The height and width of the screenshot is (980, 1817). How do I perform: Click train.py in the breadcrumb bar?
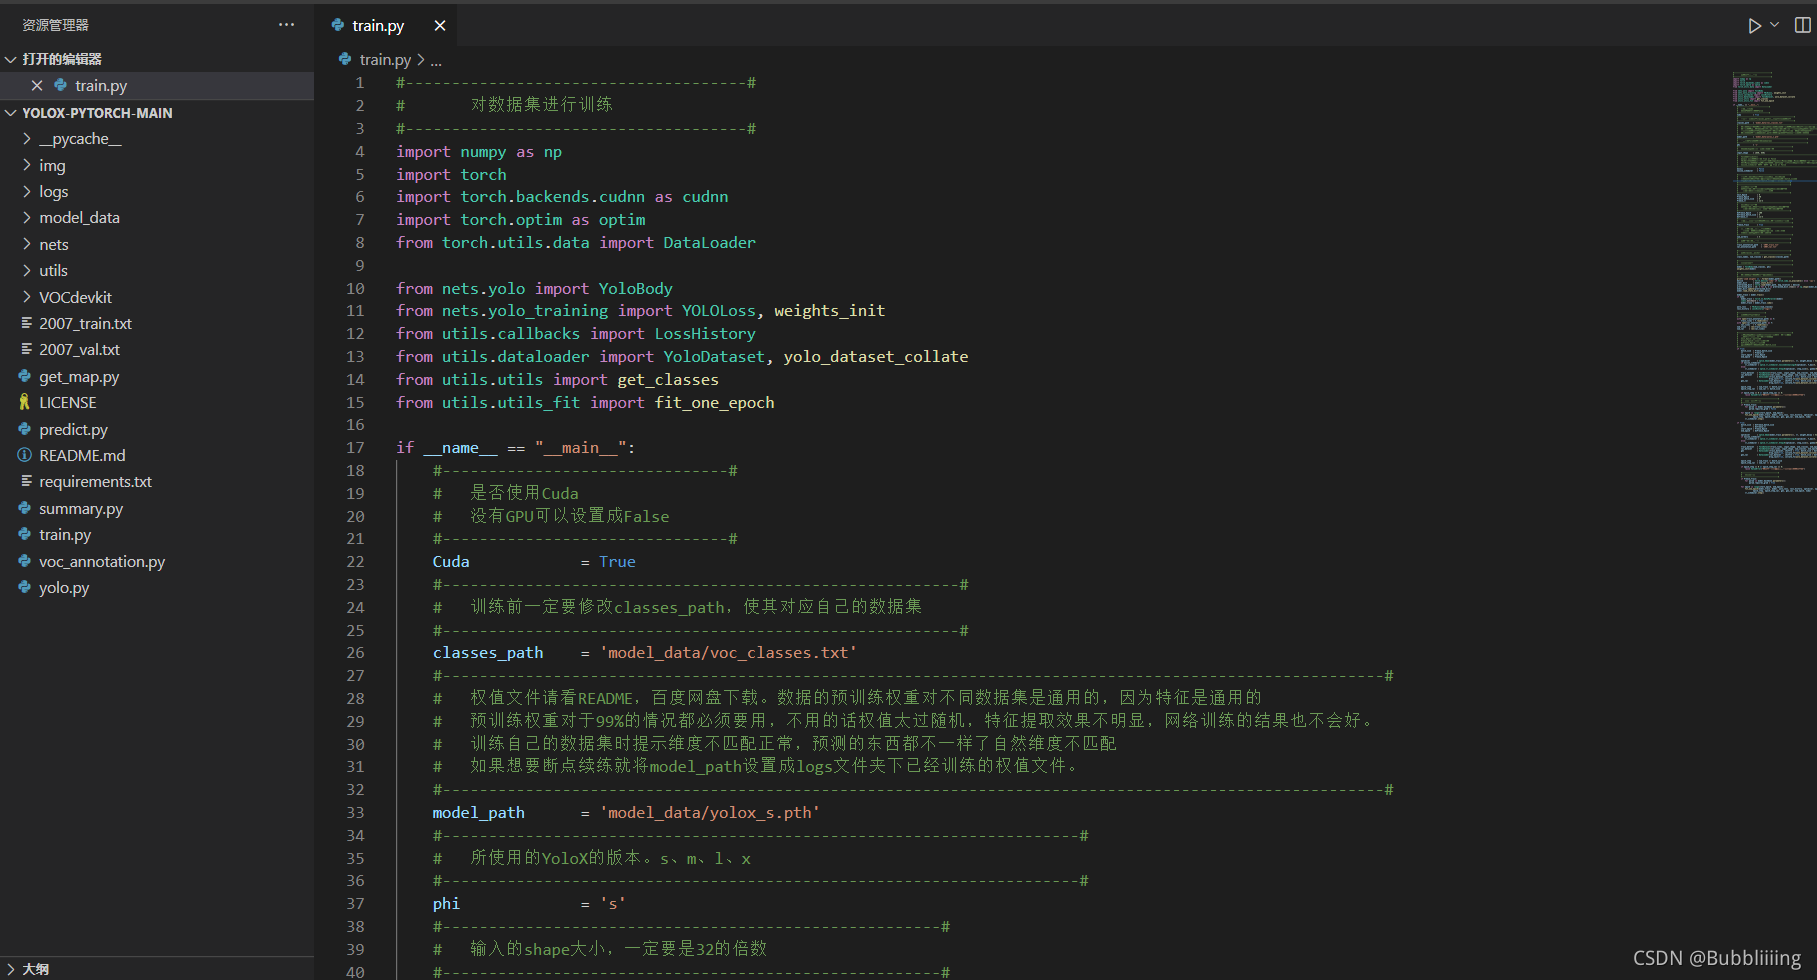pyautogui.click(x=385, y=60)
